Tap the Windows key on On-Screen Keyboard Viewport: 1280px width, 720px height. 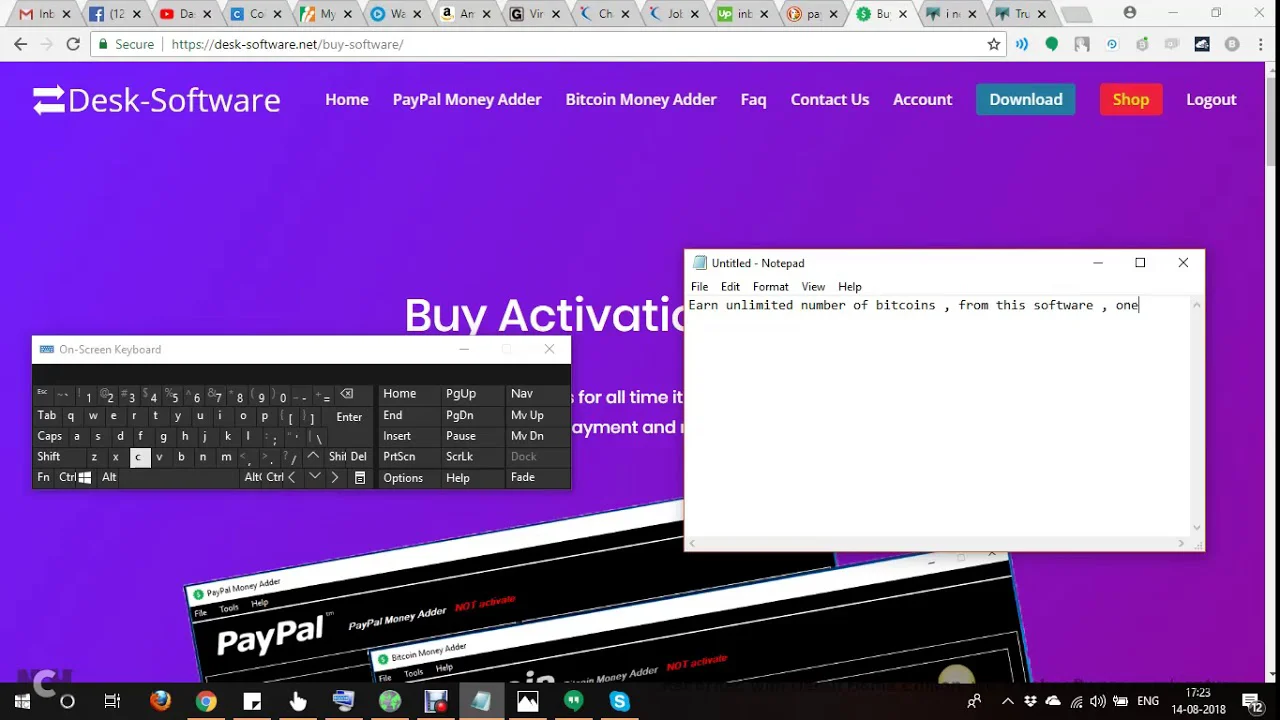coord(85,477)
